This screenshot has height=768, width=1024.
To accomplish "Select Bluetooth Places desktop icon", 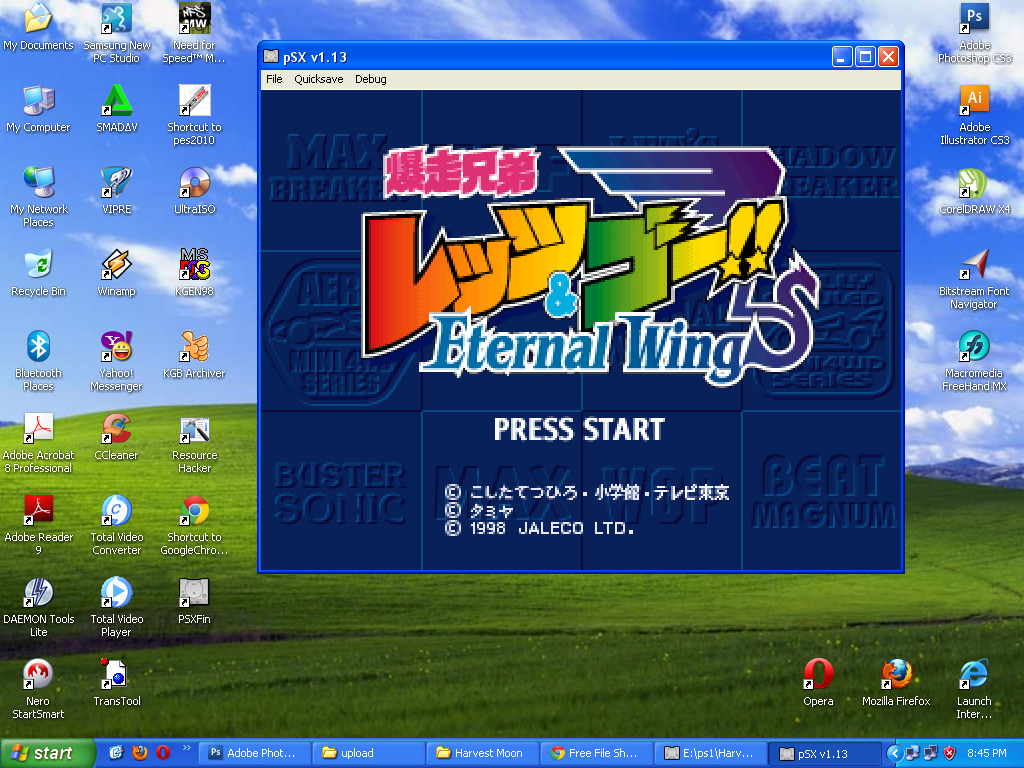I will point(38,360).
